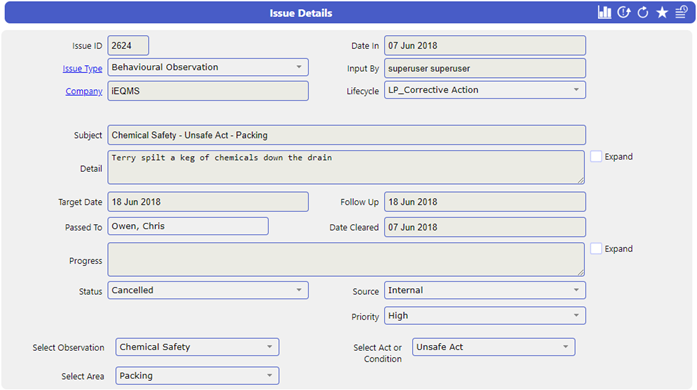This screenshot has height=390, width=697.
Task: Open the Select Act or Condition dropdown
Action: point(493,347)
